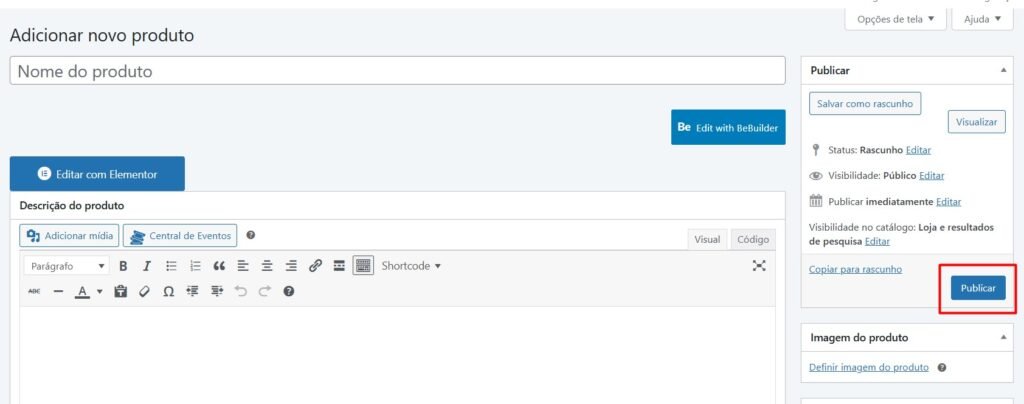Click the Definir imagem do produto link

coord(868,368)
